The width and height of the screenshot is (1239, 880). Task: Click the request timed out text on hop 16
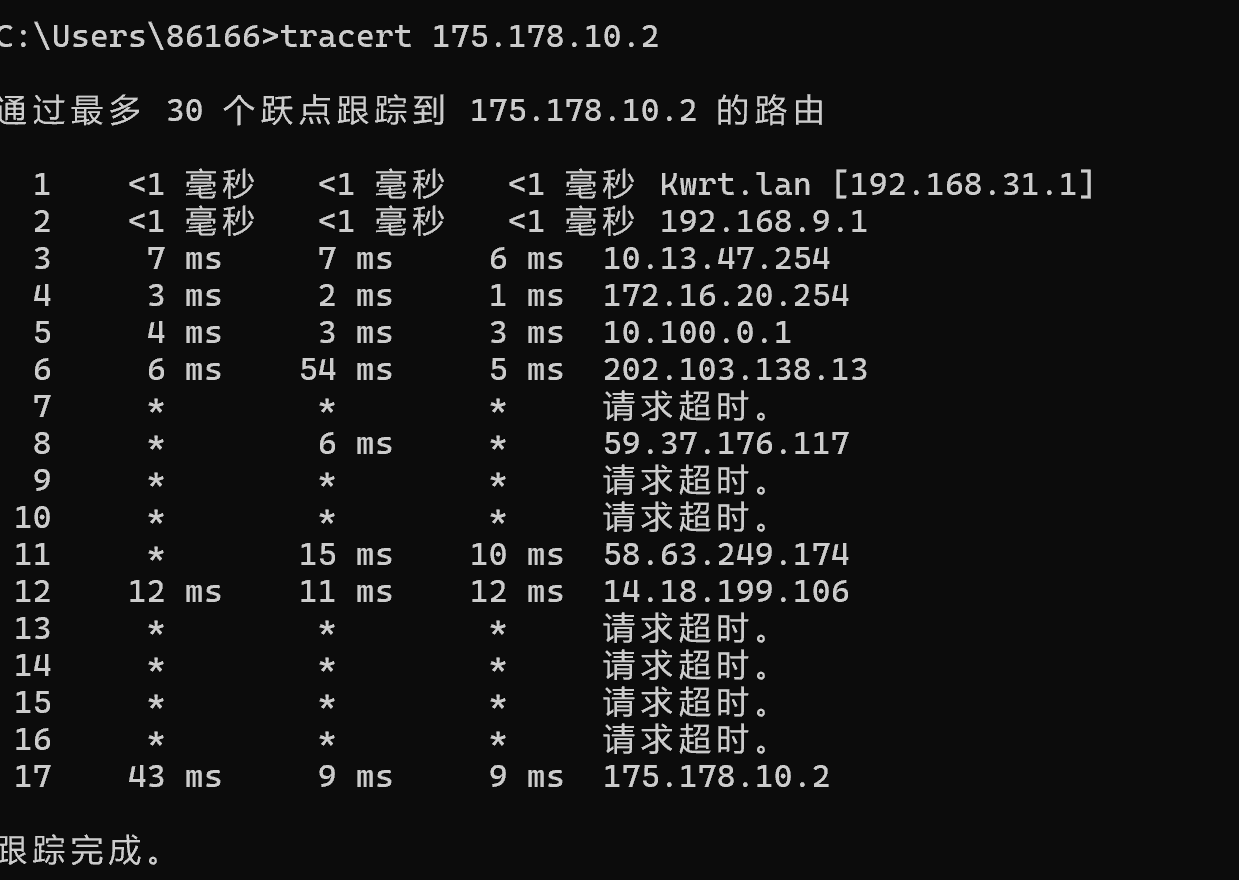click(688, 740)
